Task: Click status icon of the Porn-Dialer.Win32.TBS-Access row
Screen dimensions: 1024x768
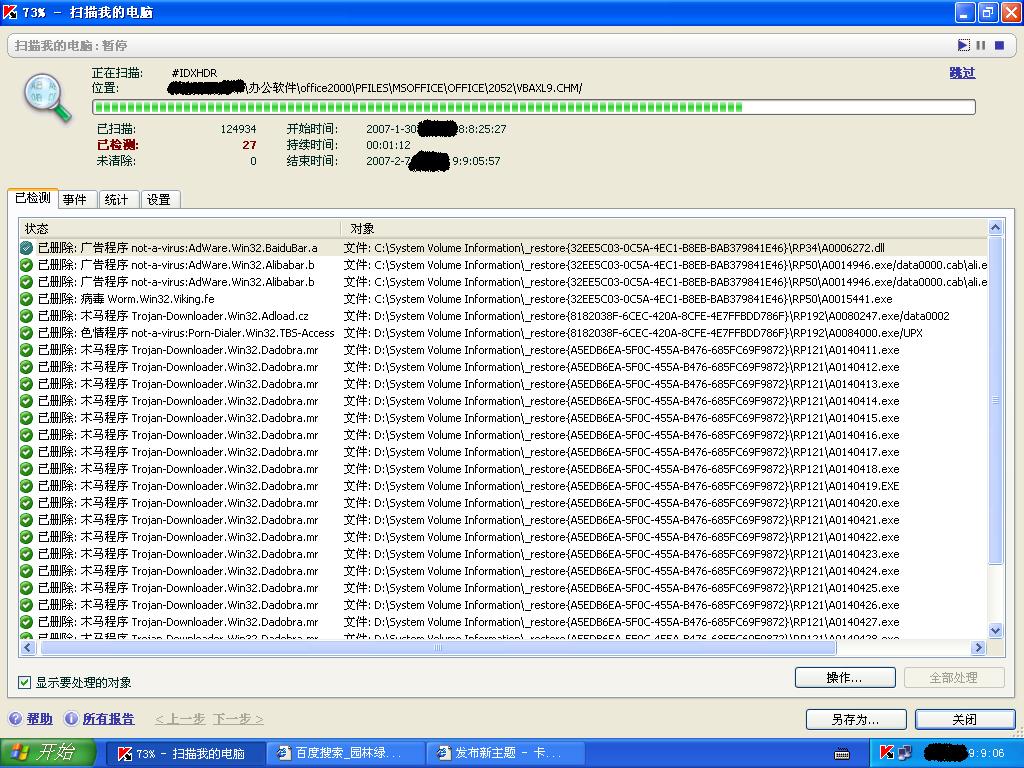Action: [26, 333]
